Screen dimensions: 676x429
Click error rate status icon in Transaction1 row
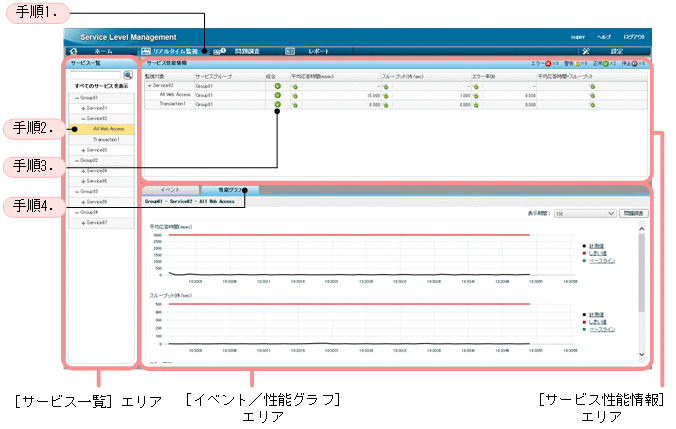click(476, 105)
